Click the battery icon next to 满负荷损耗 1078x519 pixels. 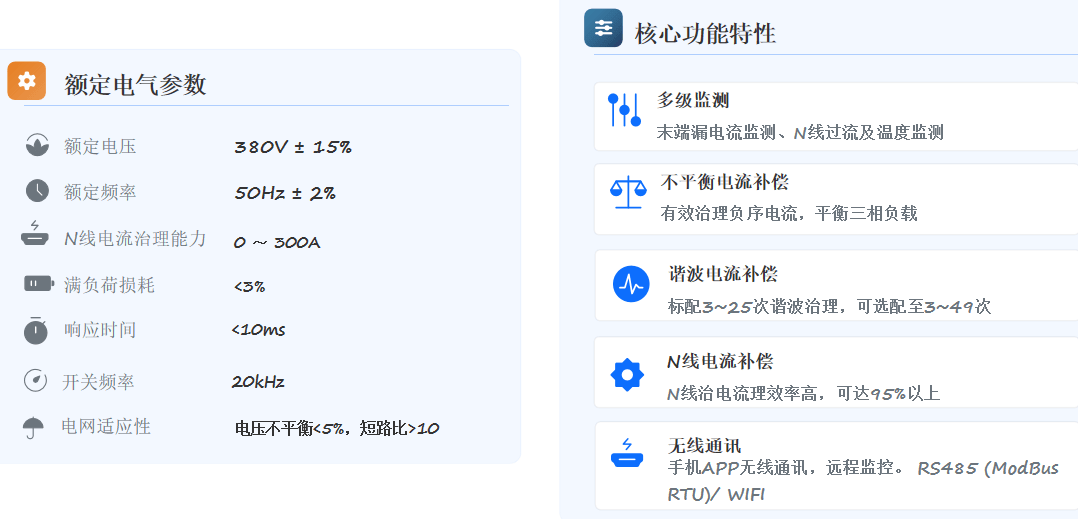(x=38, y=283)
